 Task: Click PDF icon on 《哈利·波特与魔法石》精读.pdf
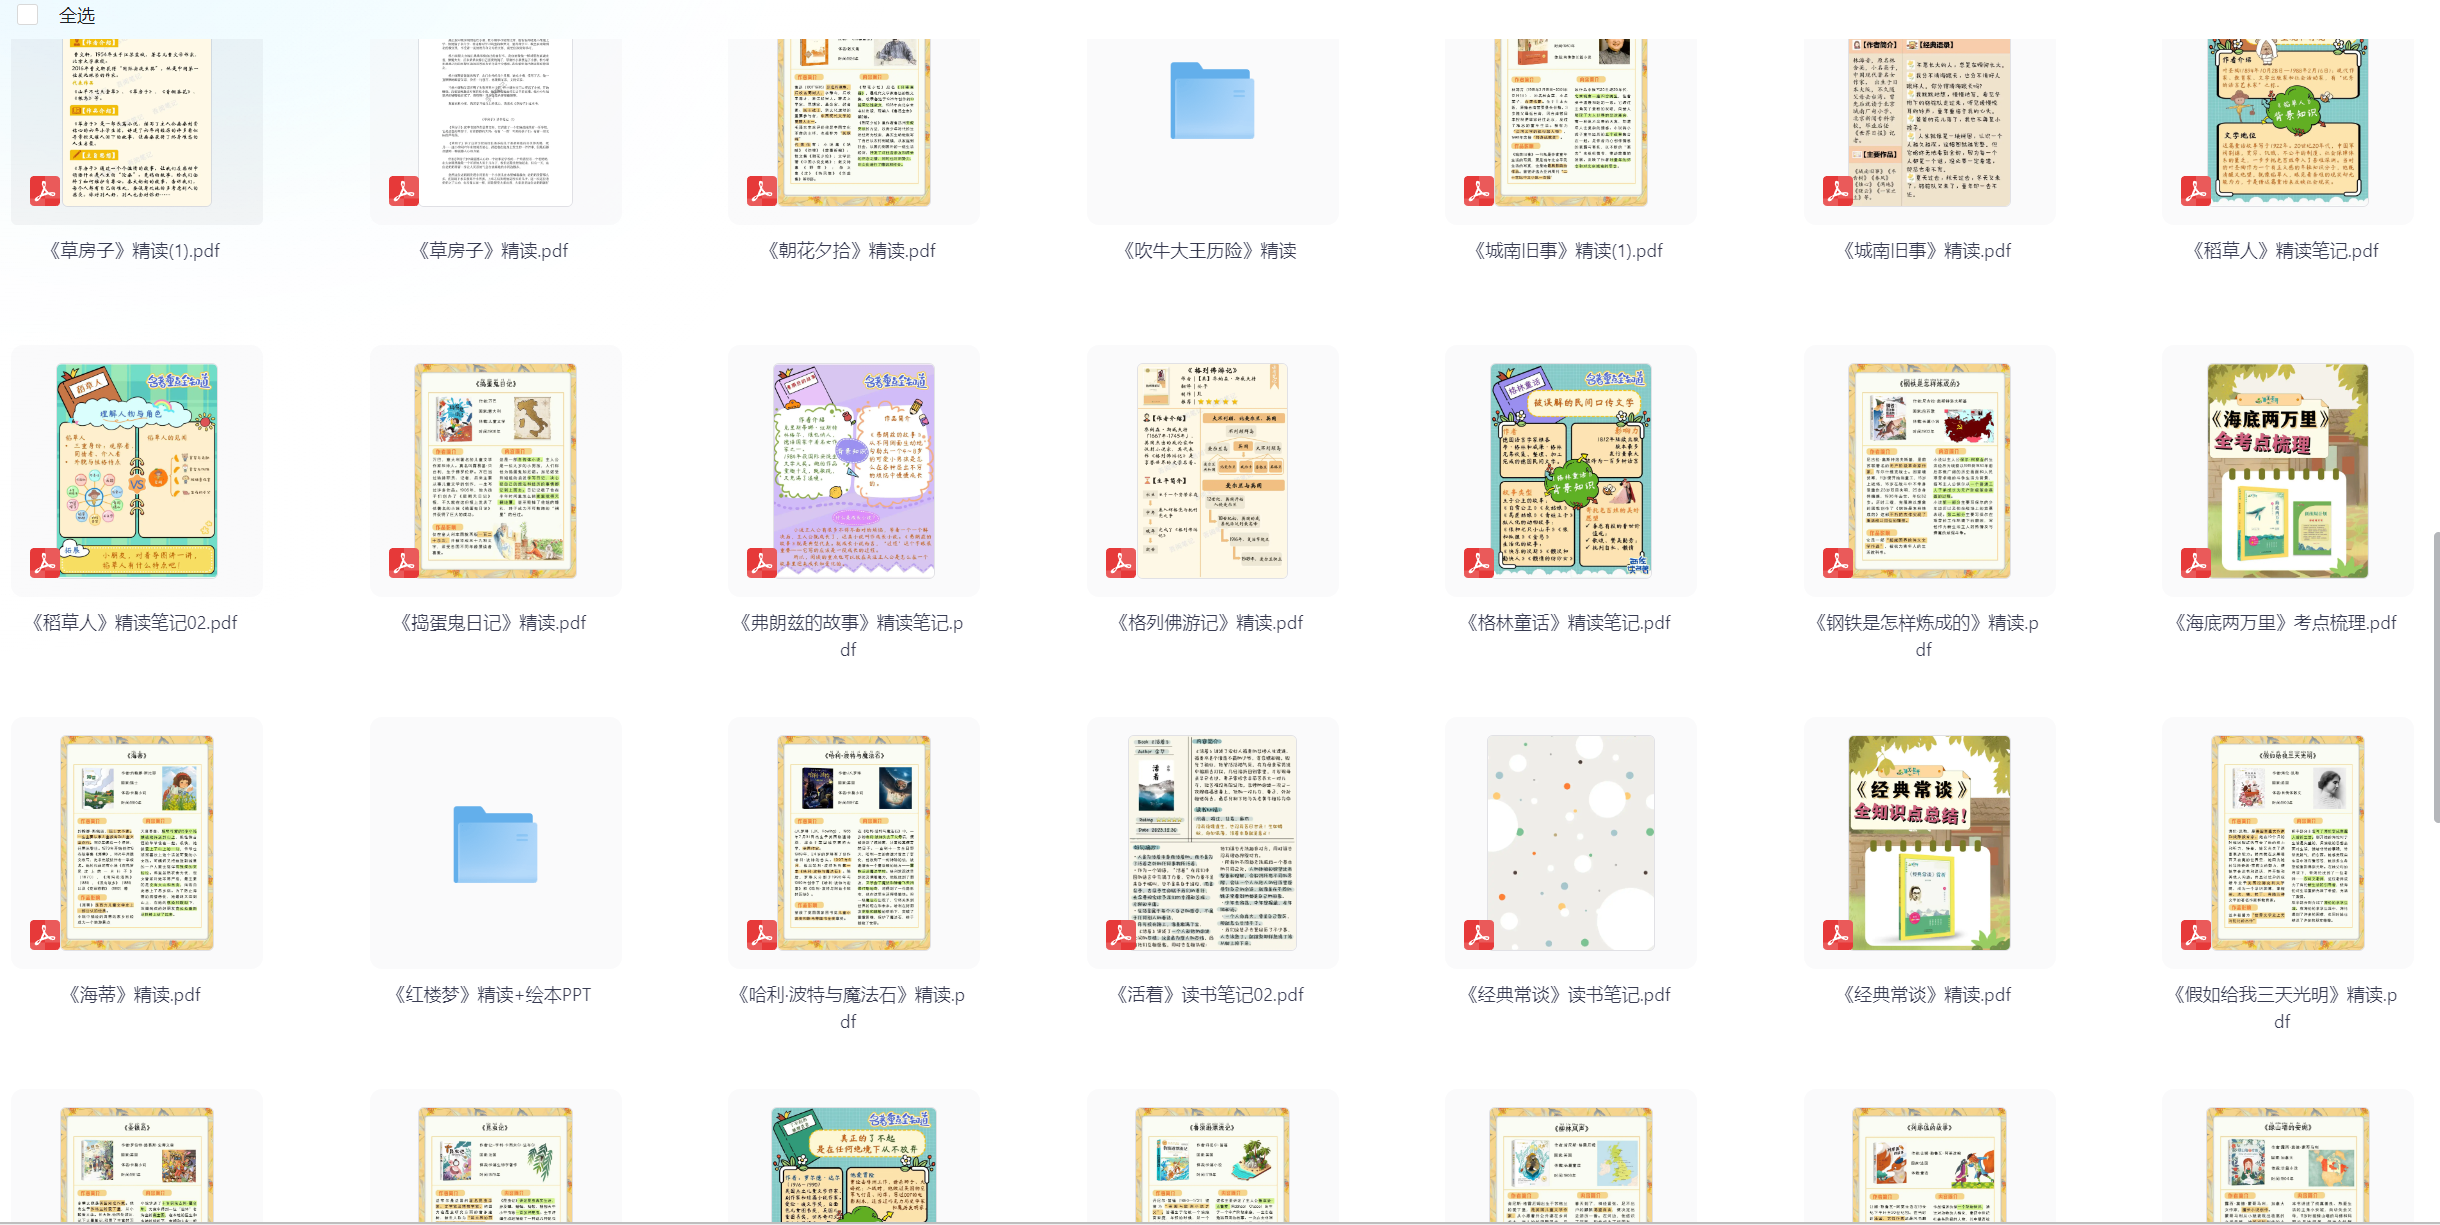[762, 935]
